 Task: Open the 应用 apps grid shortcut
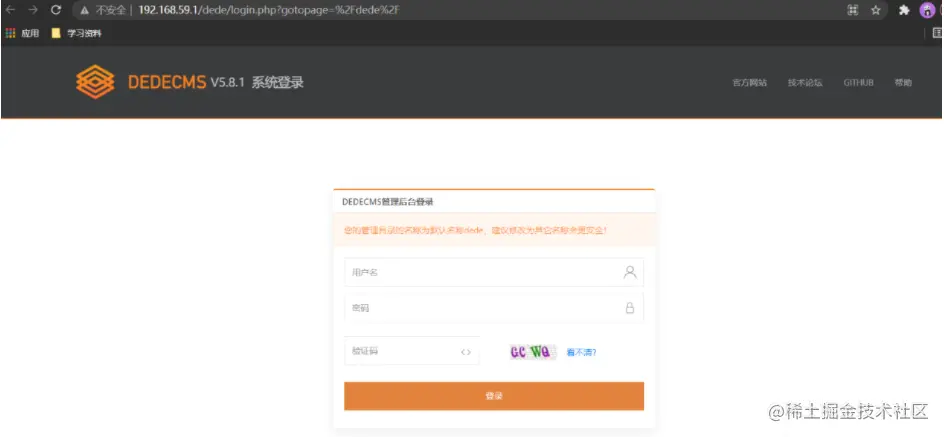pos(22,34)
